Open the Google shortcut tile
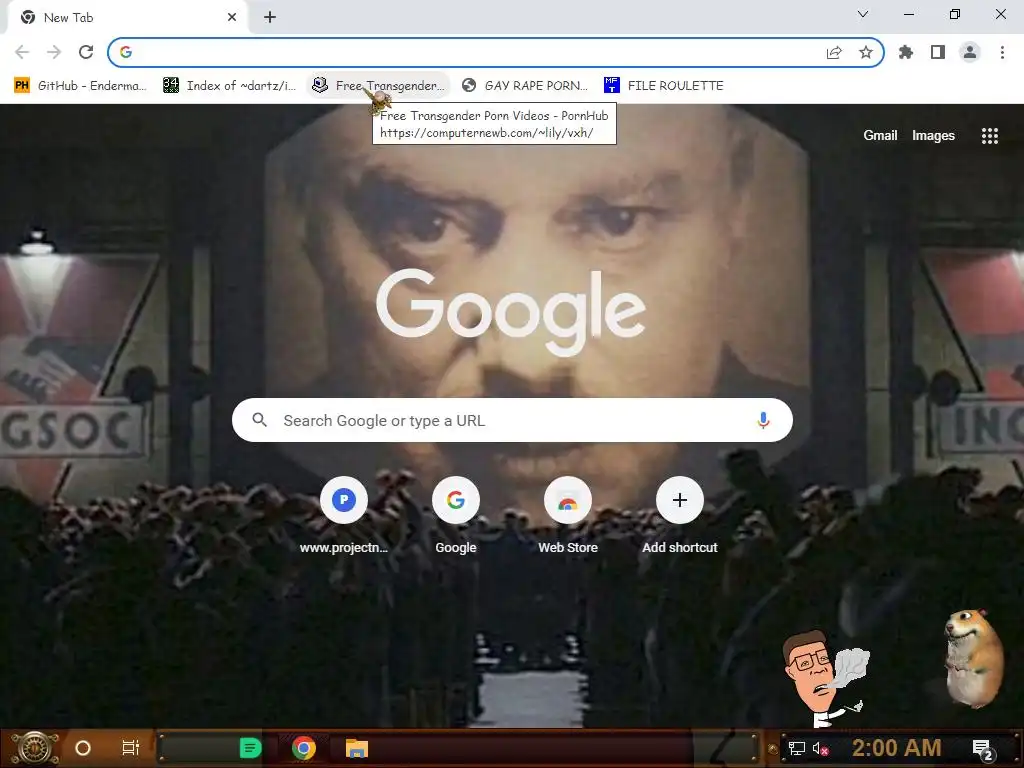The width and height of the screenshot is (1024, 768). [456, 515]
